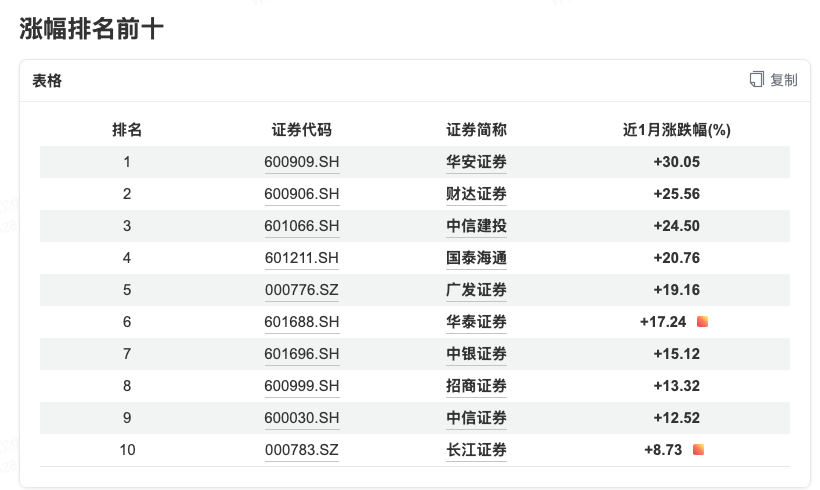
Task: Open the 中银证券 stock name link
Action: point(476,354)
